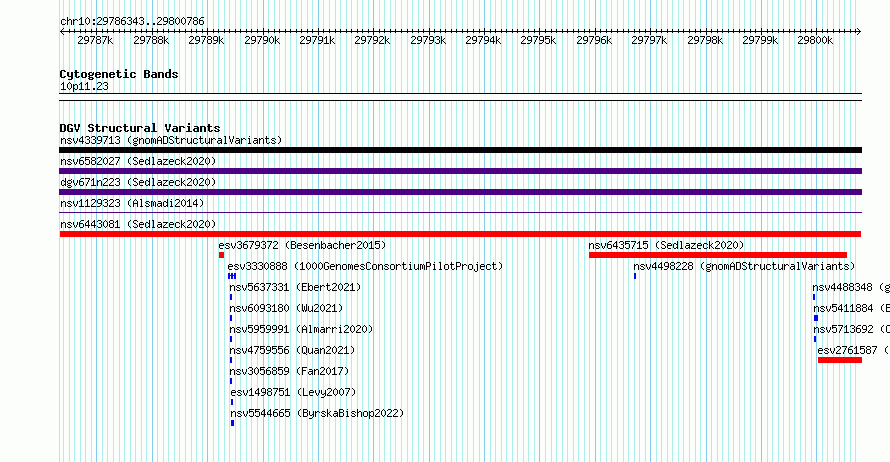Click the chr10:29786343..29800786 coordinates text
Image resolution: width=890 pixels, height=462 pixels.
click(x=132, y=21)
